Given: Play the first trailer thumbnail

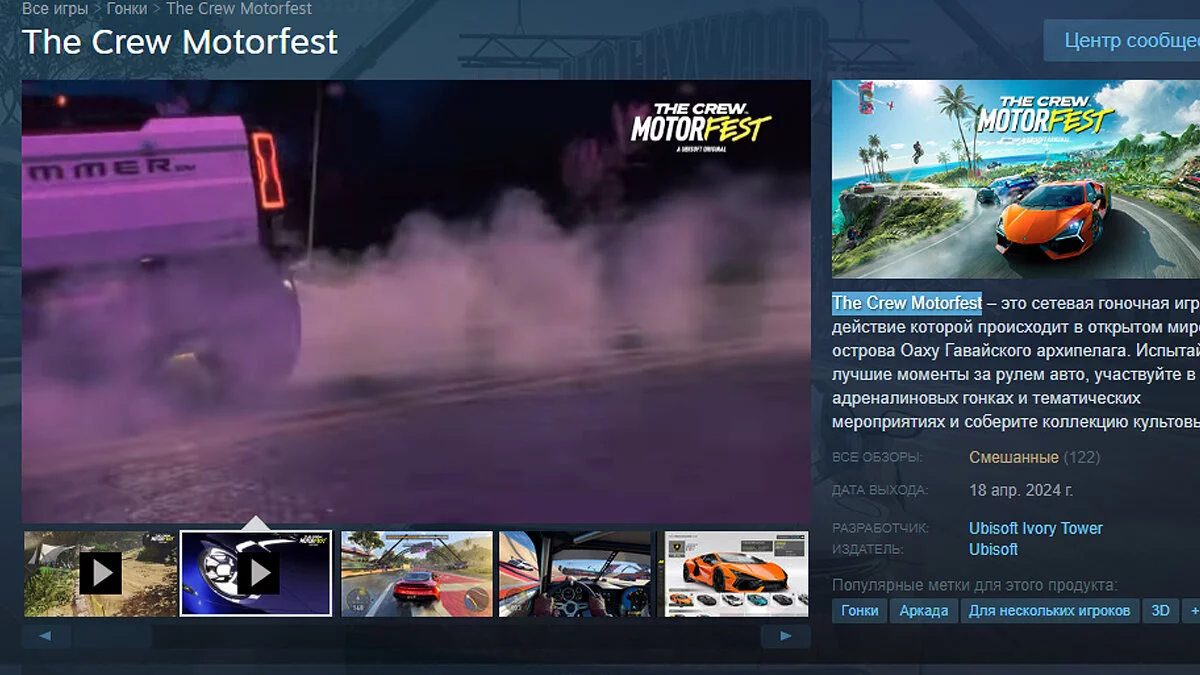Looking at the screenshot, I should point(100,573).
